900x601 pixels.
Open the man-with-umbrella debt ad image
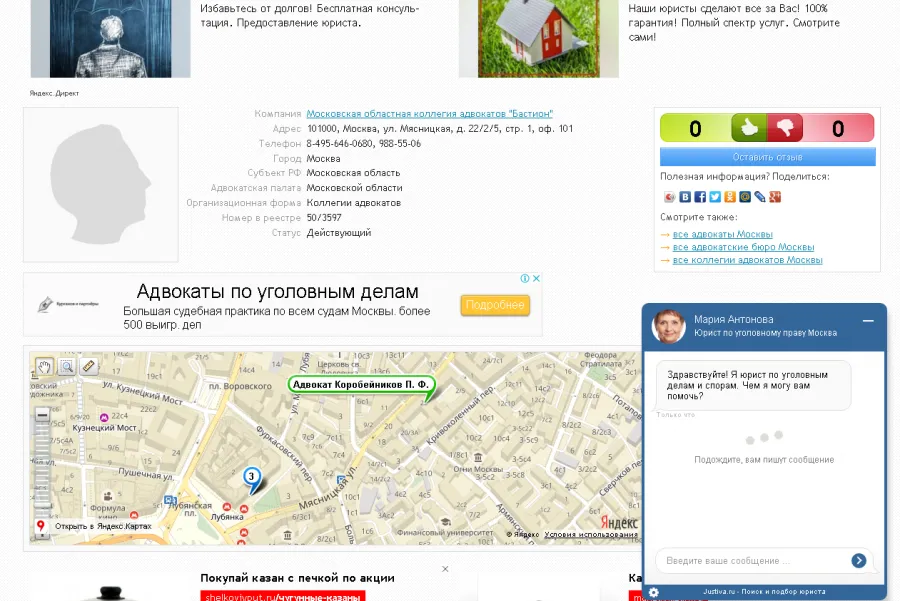[x=110, y=38]
